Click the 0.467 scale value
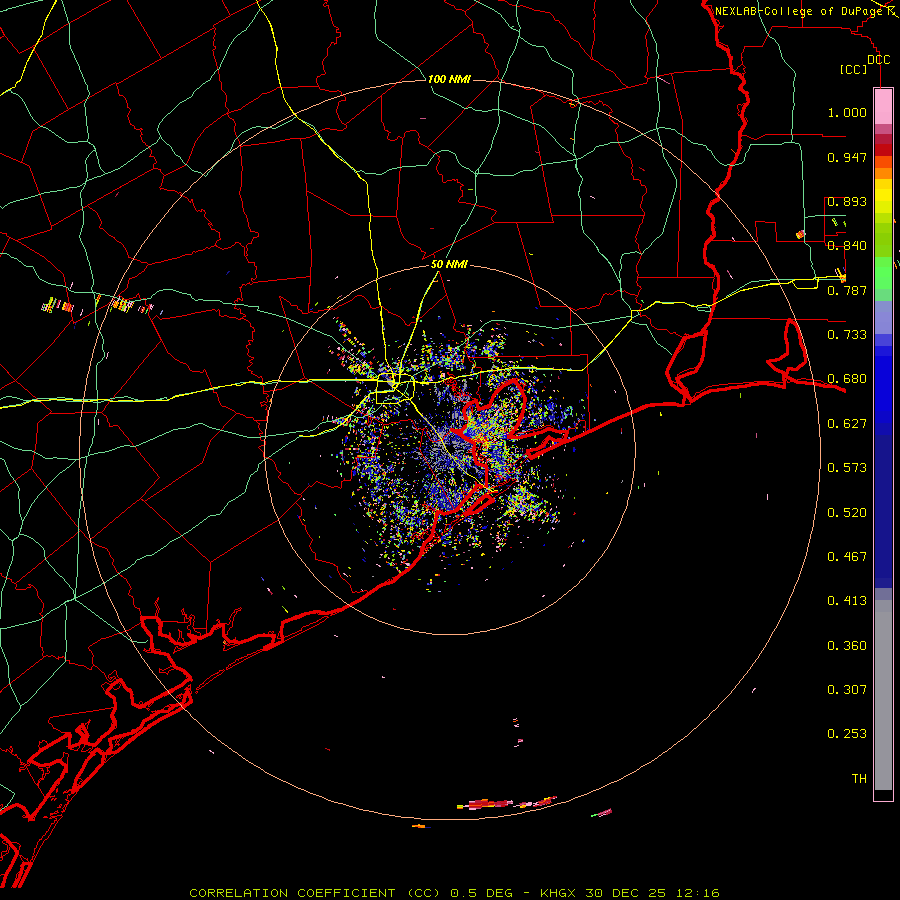Image resolution: width=900 pixels, height=900 pixels. (x=847, y=557)
